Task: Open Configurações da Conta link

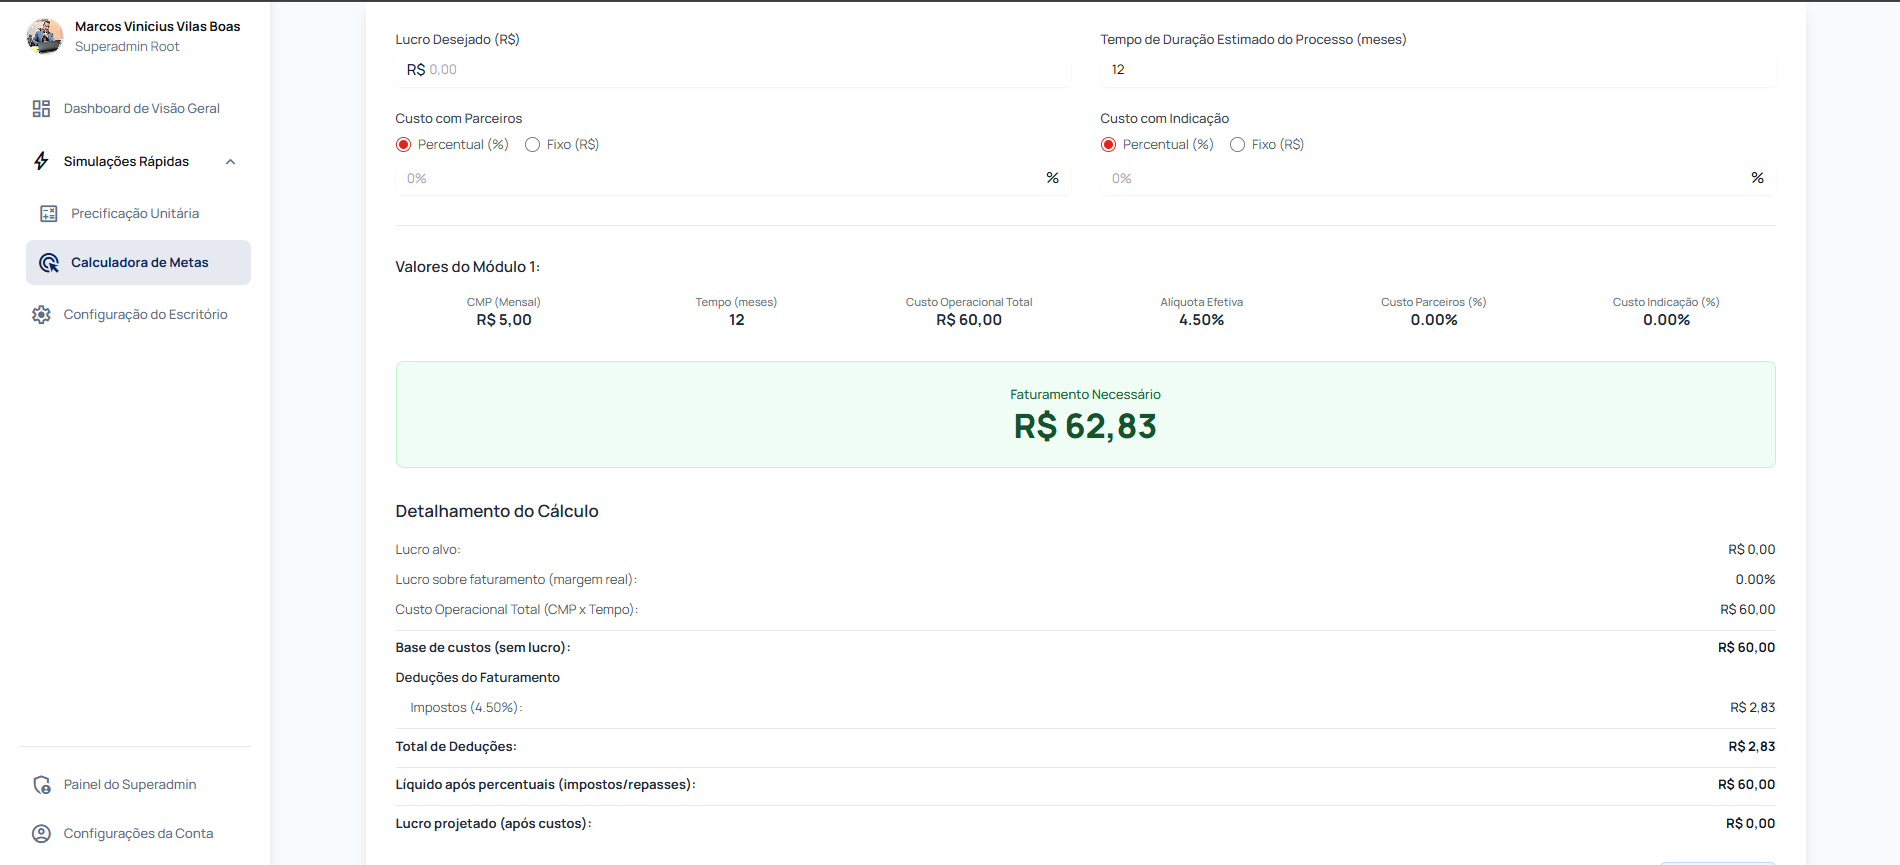Action: click(138, 834)
